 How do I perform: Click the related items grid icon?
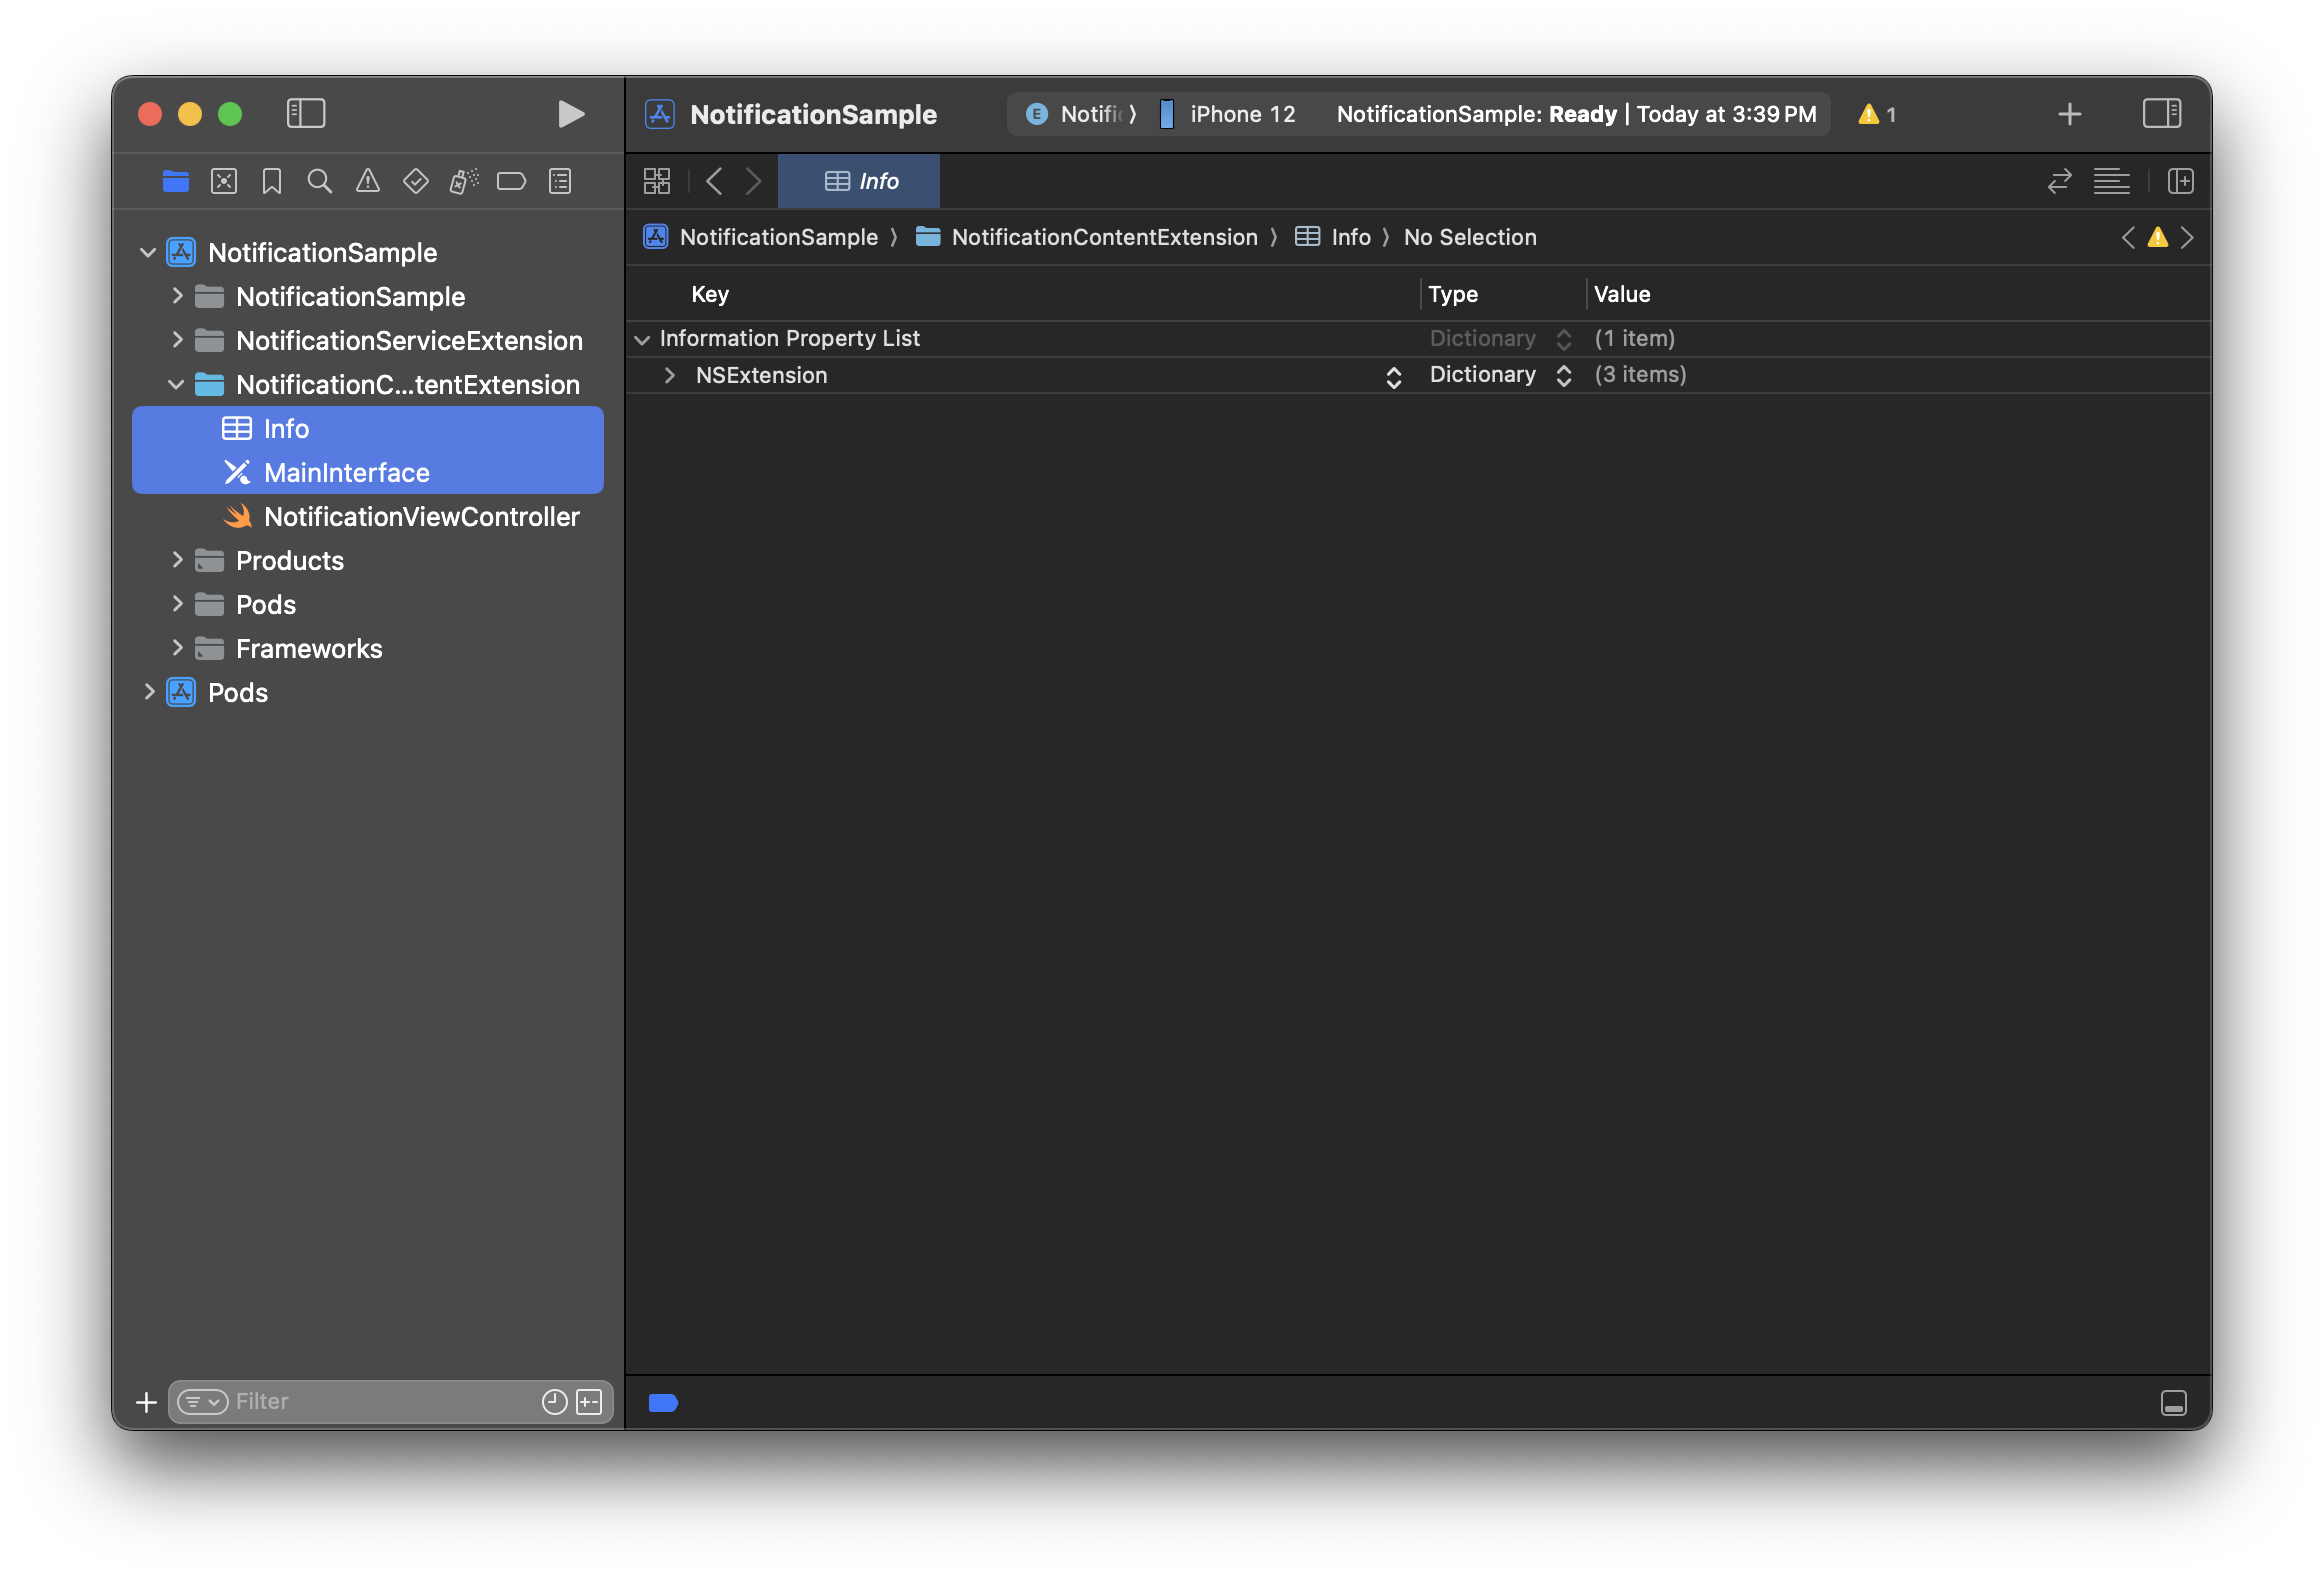pyautogui.click(x=657, y=181)
